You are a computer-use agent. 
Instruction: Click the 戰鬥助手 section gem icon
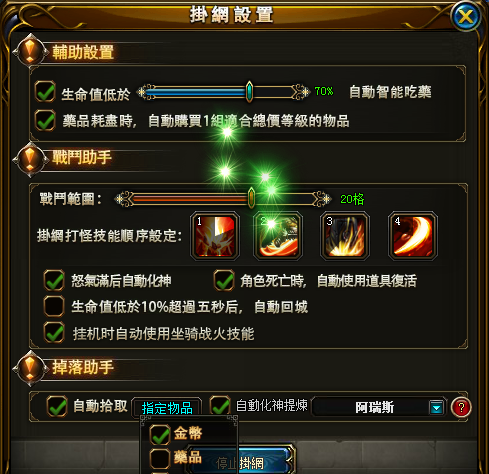click(x=30, y=159)
